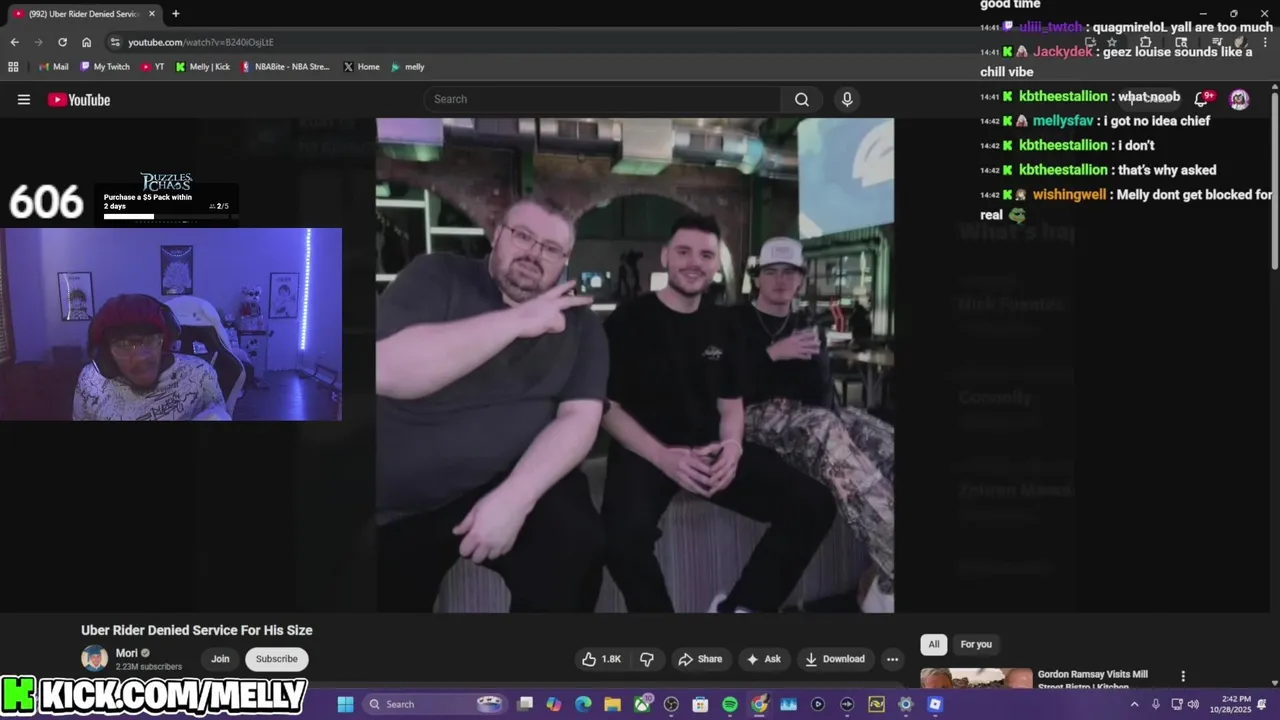
Task: Open the Mori channel name
Action: pos(127,653)
